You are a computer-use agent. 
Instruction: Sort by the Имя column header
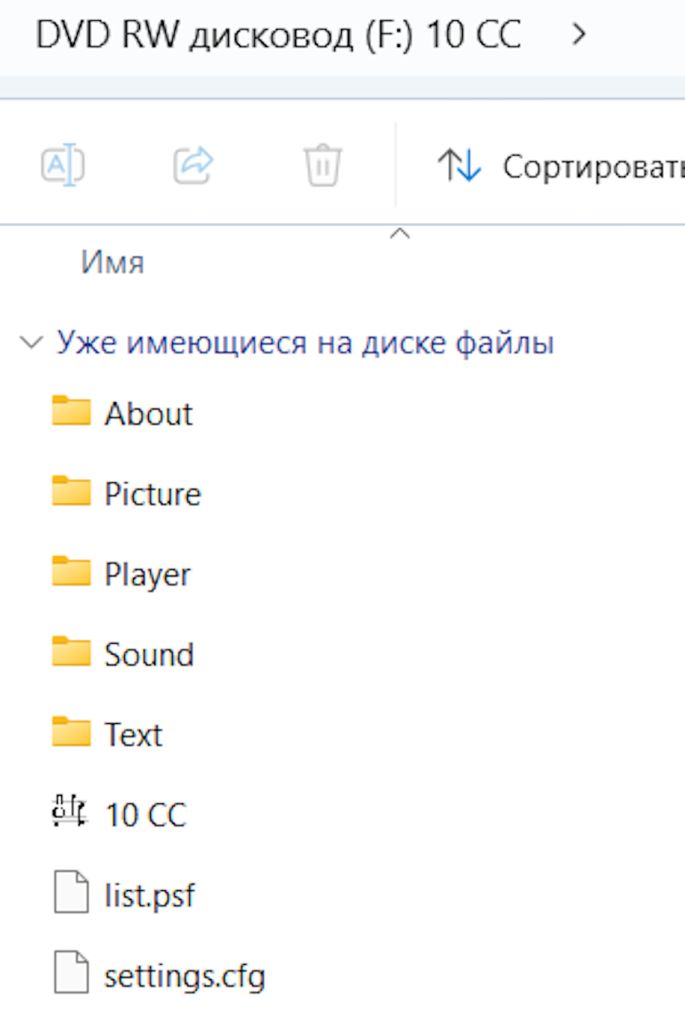pyautogui.click(x=112, y=263)
